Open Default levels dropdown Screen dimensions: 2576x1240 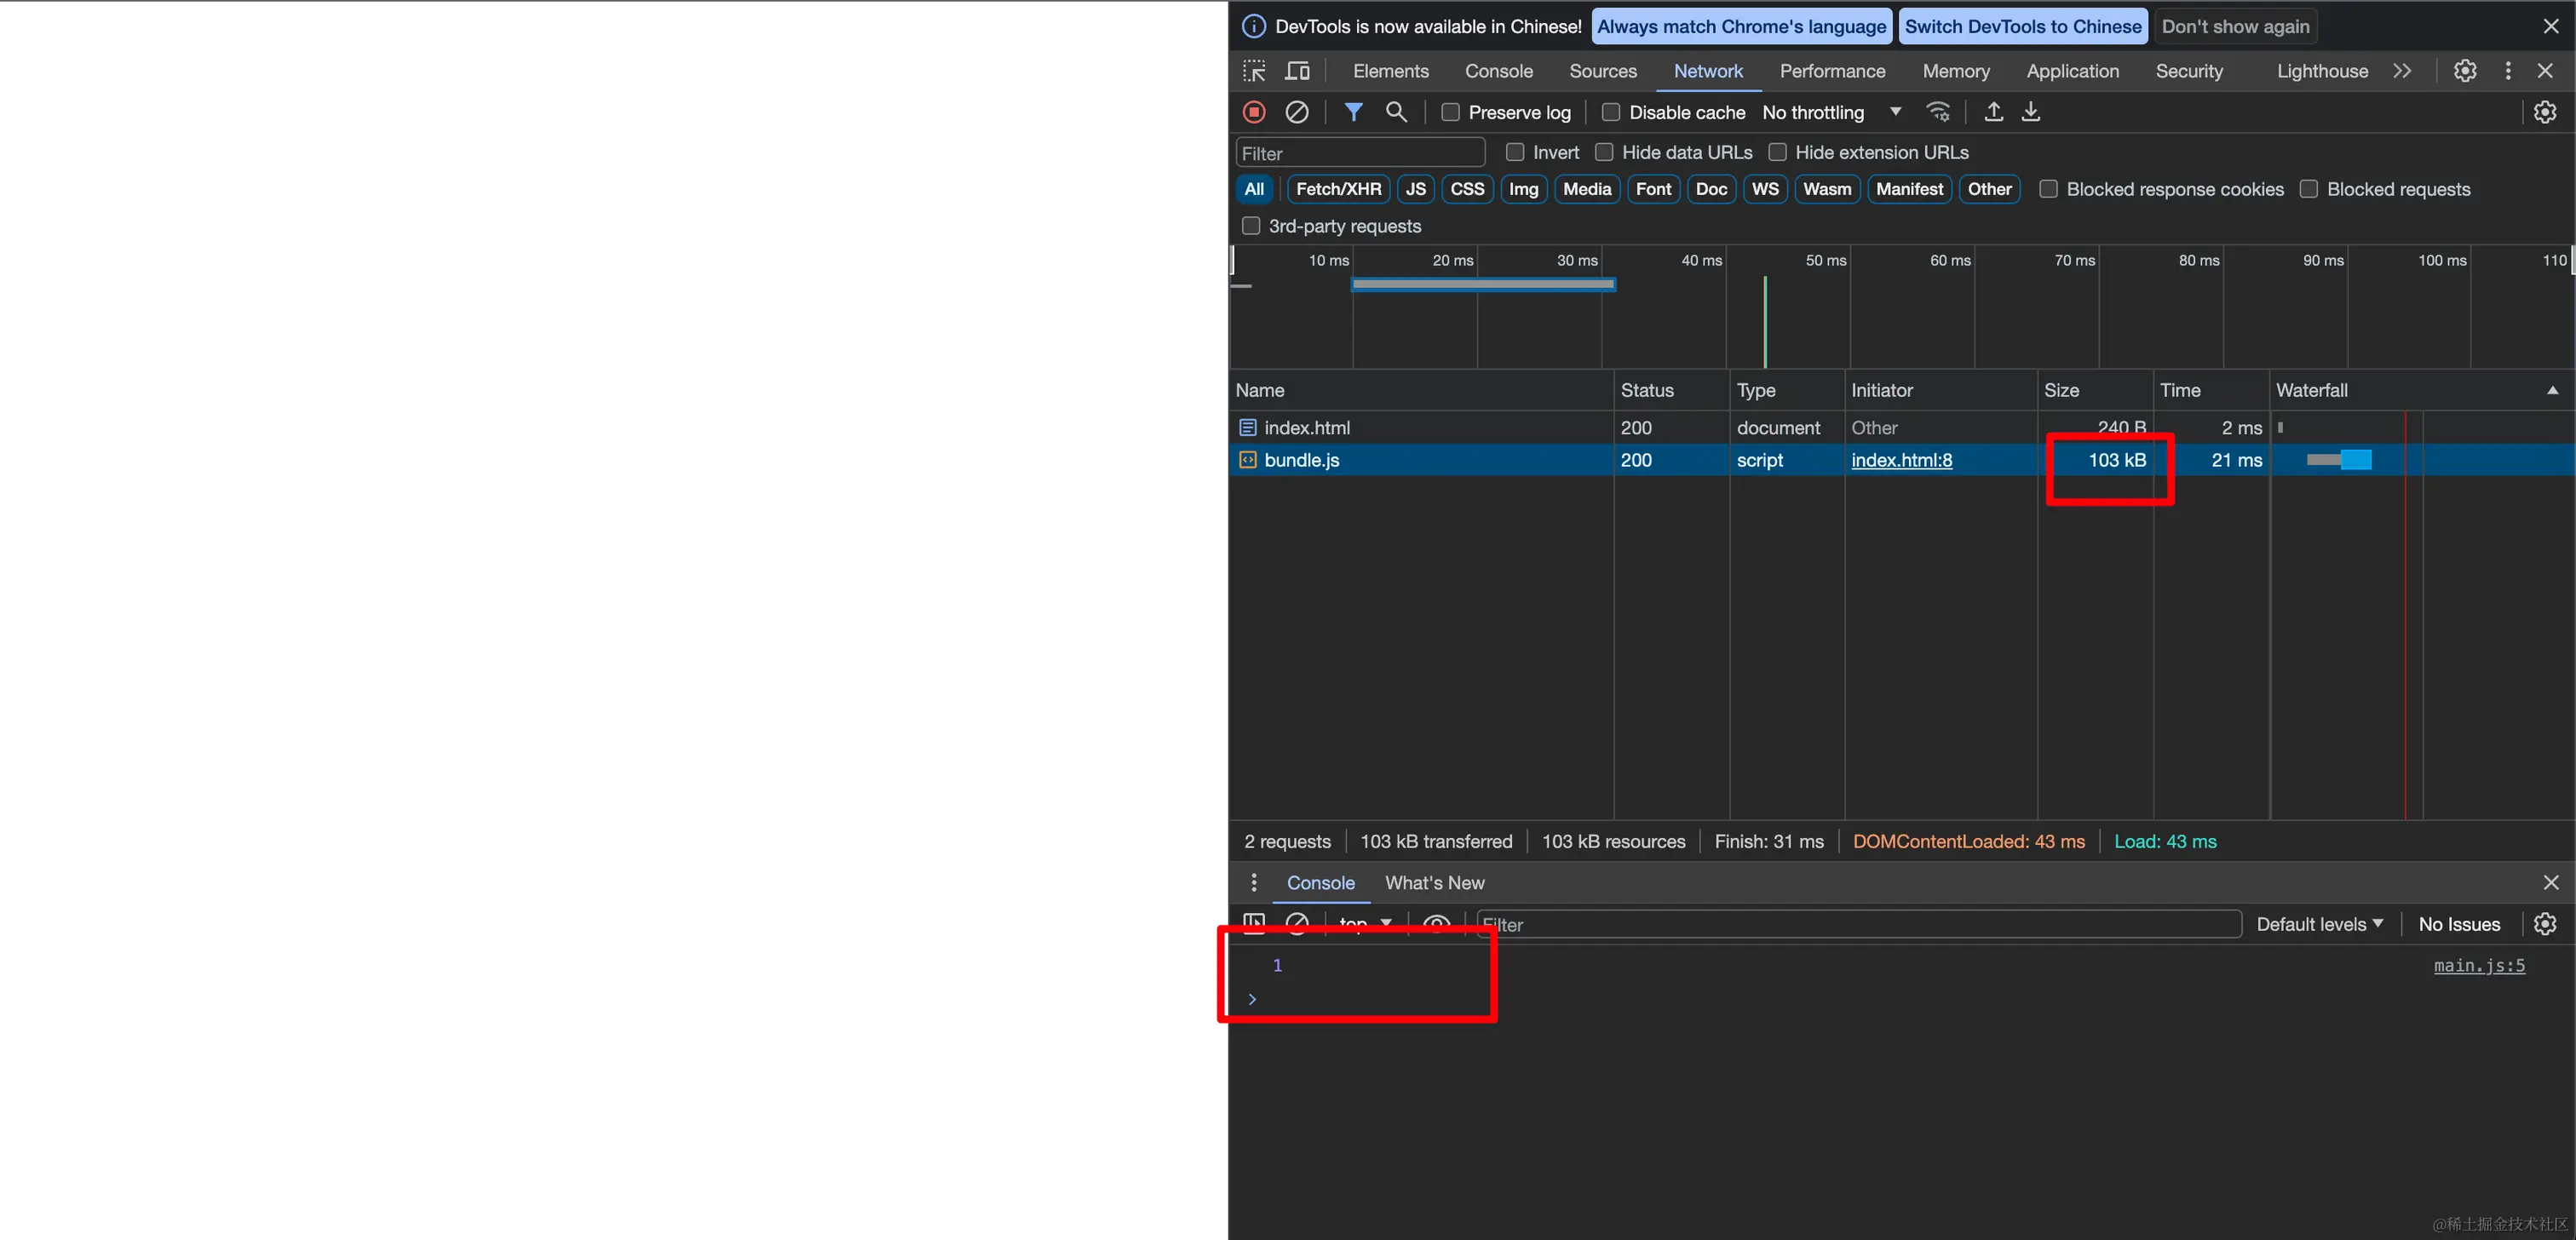click(x=2320, y=925)
